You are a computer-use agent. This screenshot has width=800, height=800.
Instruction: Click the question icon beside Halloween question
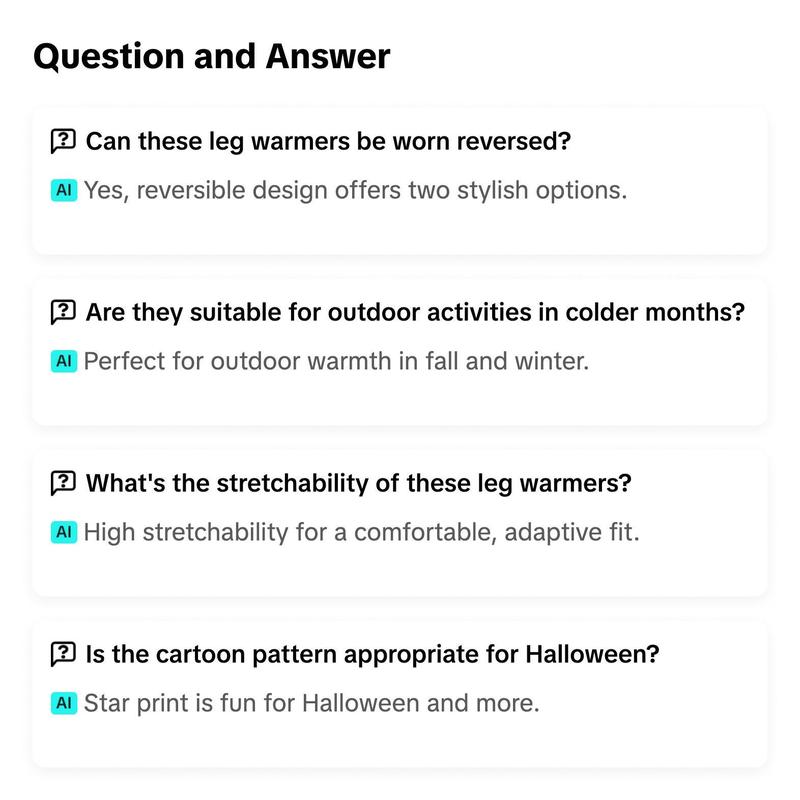[63, 654]
